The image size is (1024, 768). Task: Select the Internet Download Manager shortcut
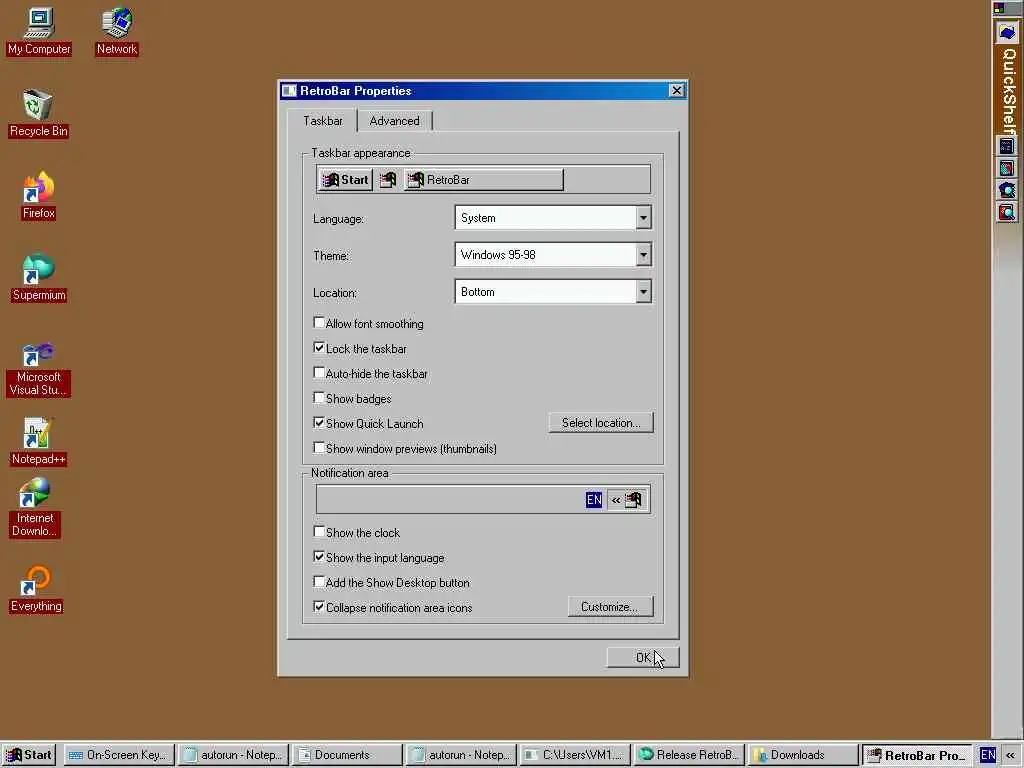[x=35, y=507]
